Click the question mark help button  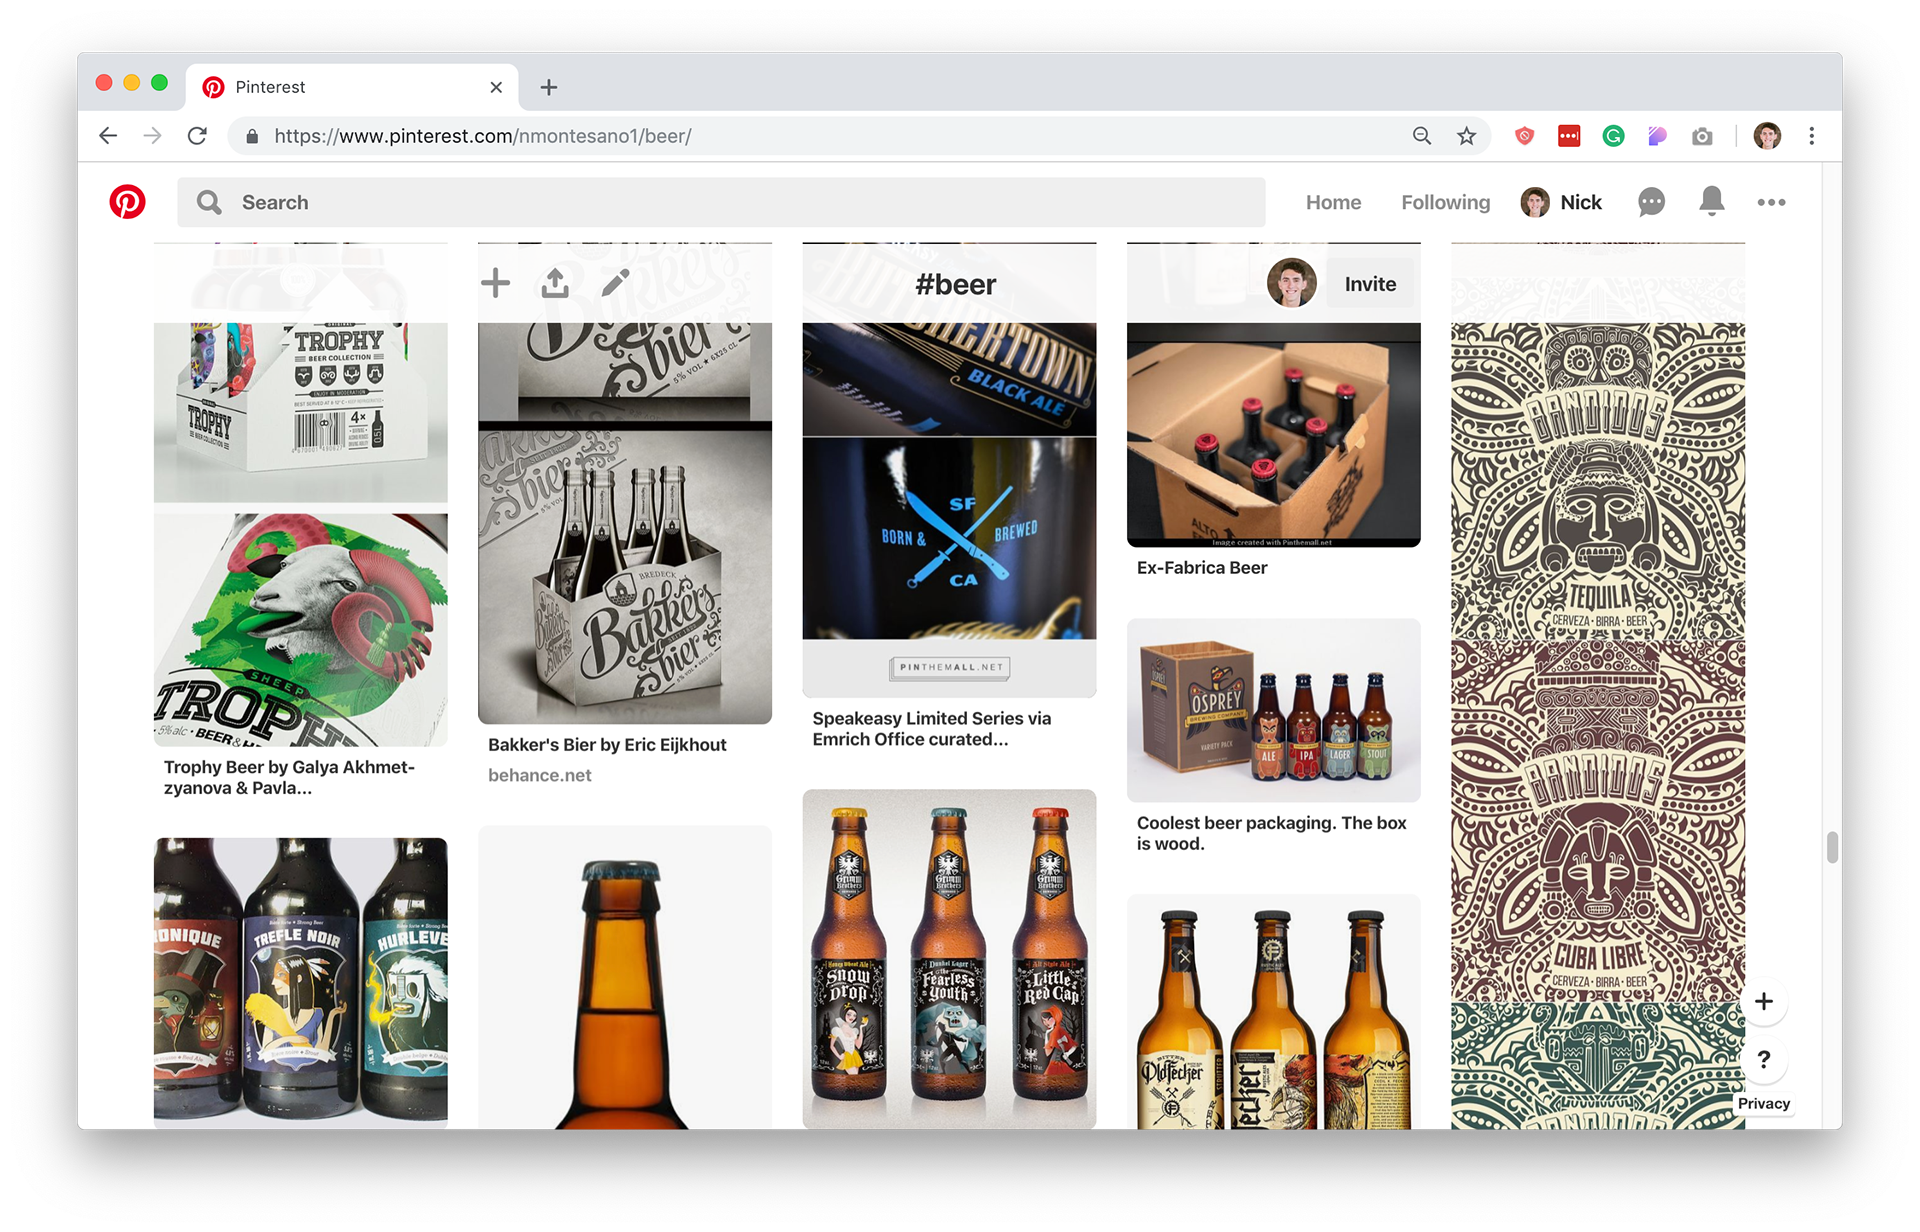(x=1764, y=1059)
